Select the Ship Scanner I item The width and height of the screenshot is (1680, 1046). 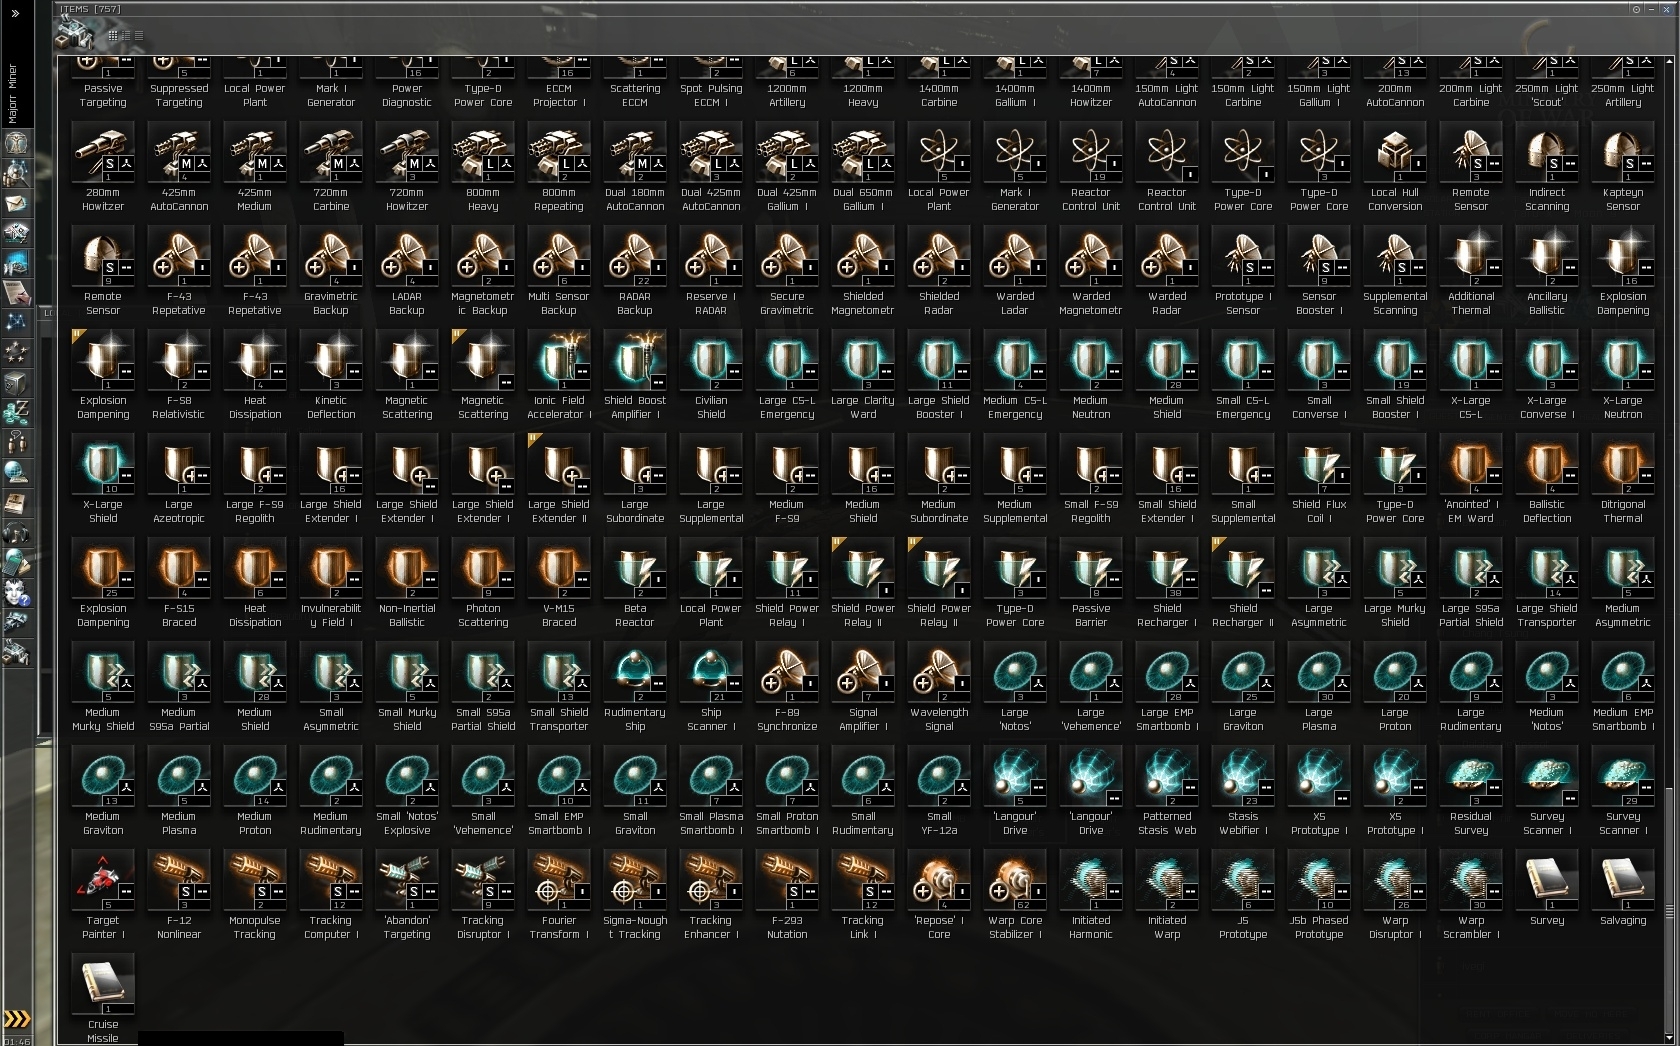[x=711, y=687]
